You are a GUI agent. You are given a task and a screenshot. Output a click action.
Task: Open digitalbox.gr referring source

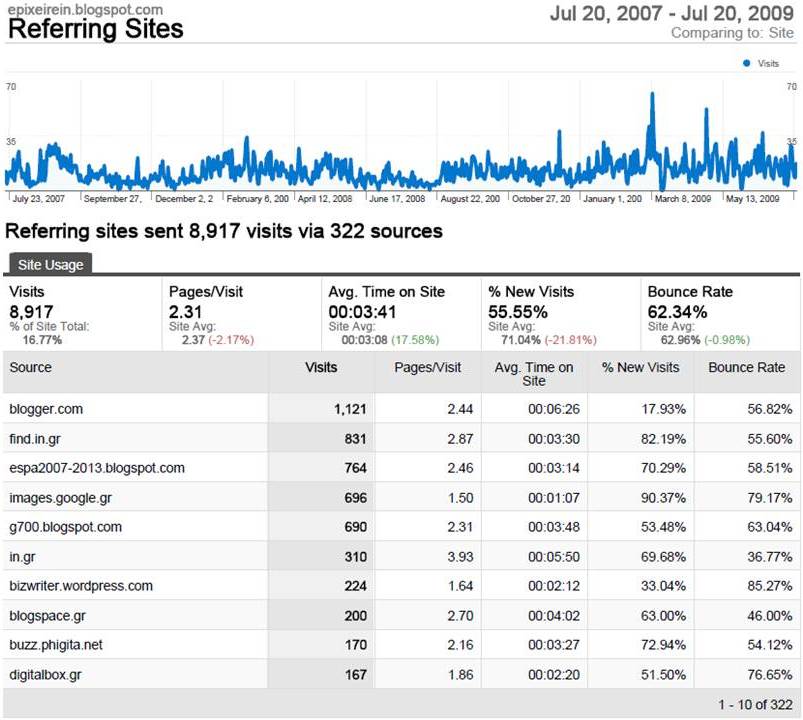click(45, 675)
